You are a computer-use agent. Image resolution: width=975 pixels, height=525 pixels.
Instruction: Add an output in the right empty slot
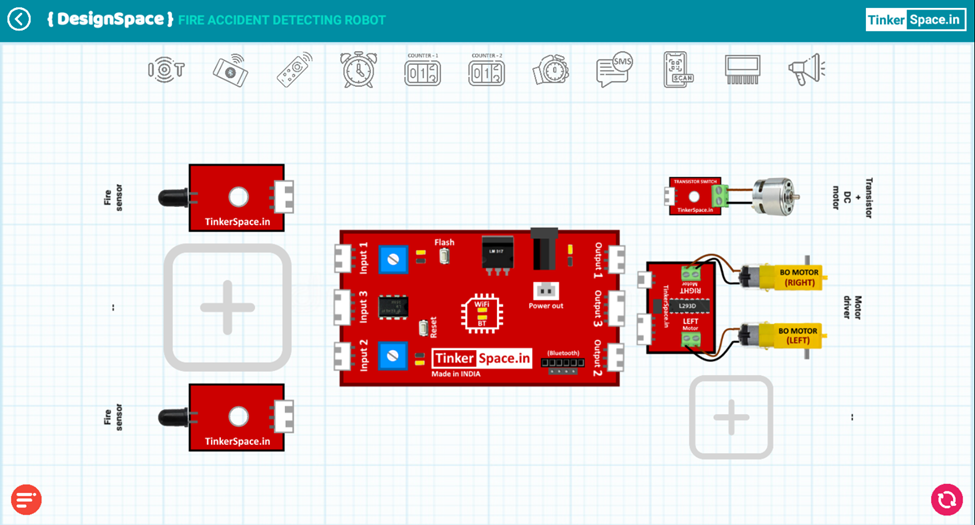click(x=731, y=417)
